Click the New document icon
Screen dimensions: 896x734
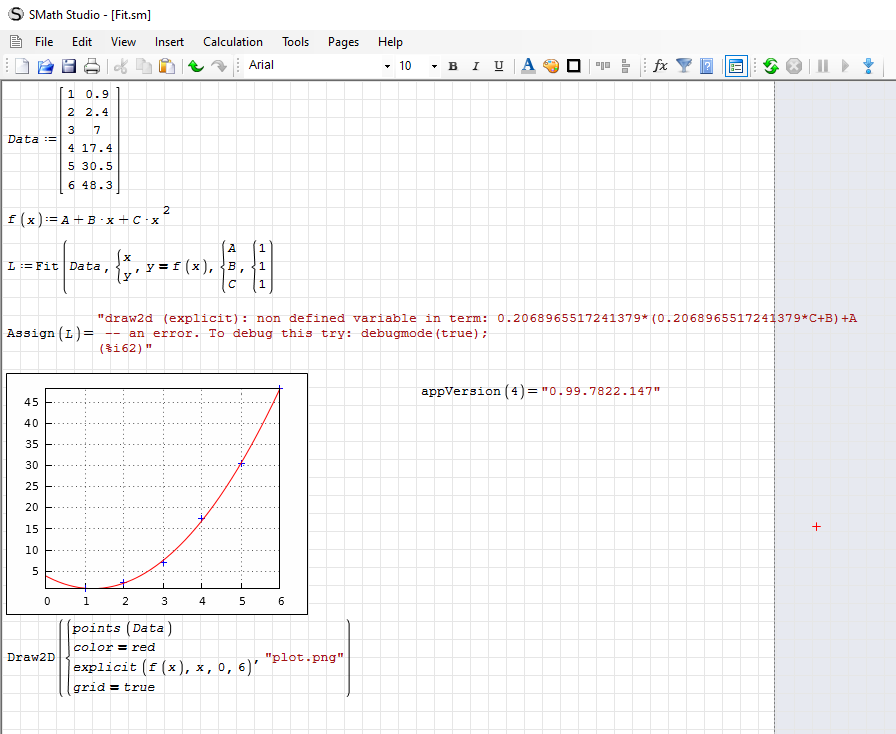21,66
